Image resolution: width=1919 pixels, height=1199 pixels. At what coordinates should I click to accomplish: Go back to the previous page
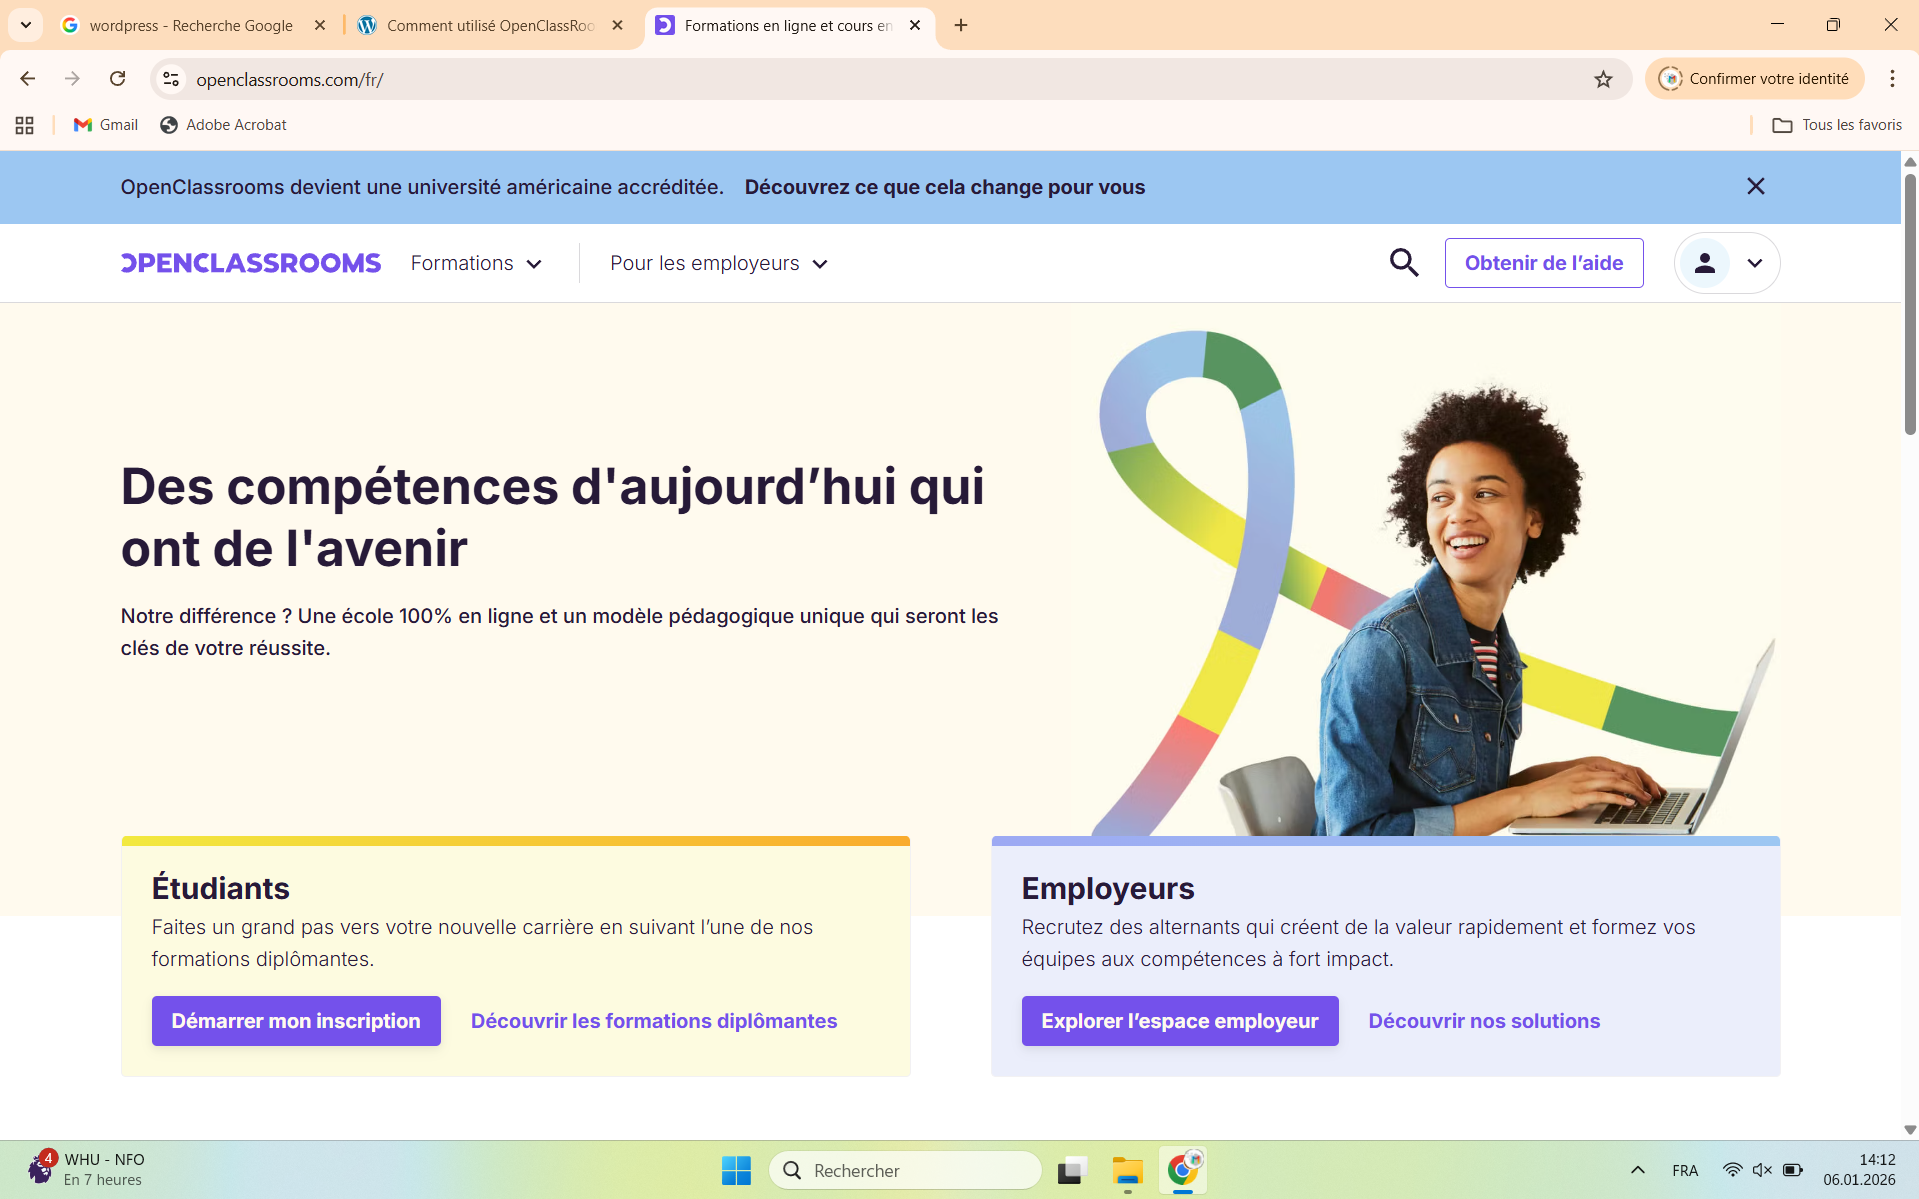28,79
